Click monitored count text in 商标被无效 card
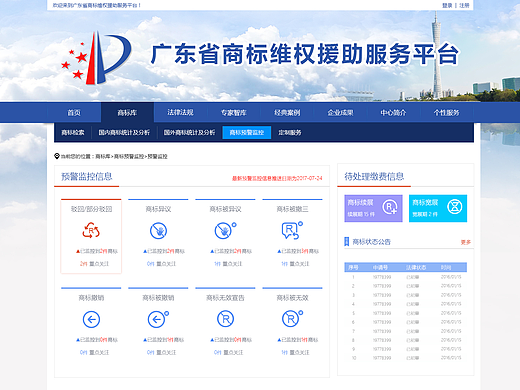The image size is (520, 390). pos(298,340)
